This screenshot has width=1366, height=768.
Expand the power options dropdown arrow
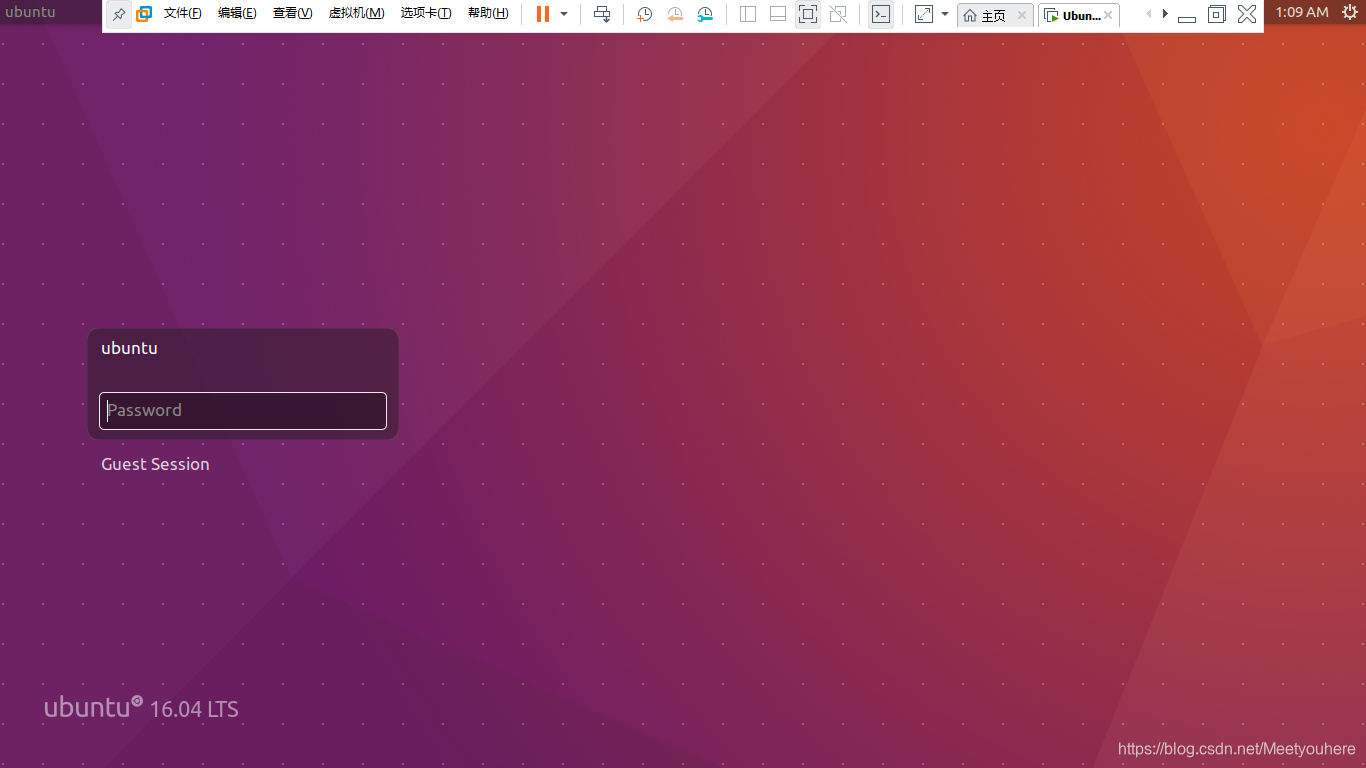564,14
